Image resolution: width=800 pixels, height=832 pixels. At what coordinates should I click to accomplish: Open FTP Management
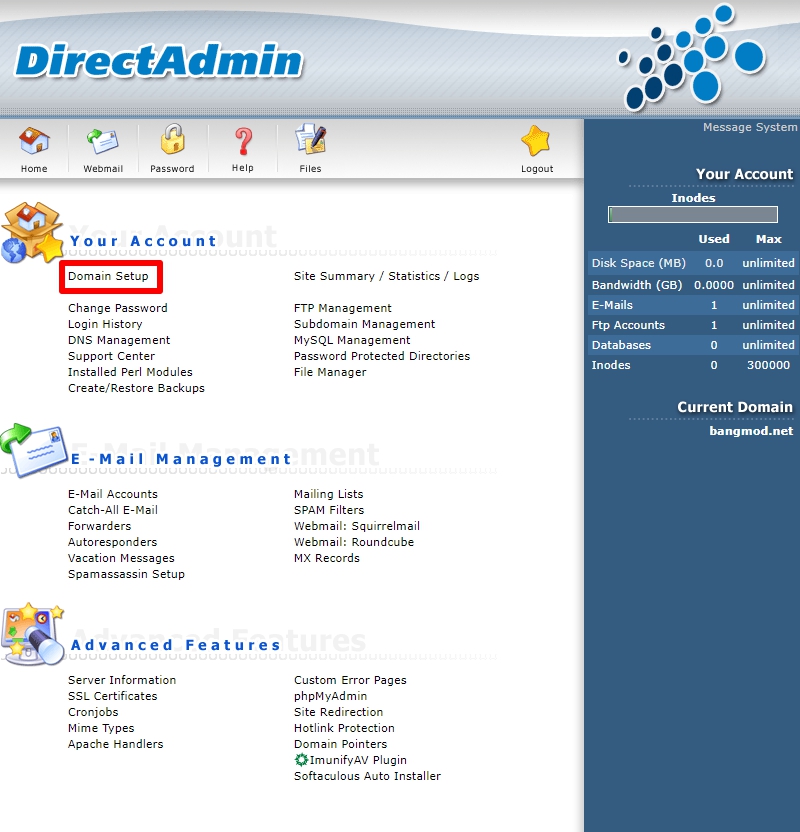tap(343, 308)
